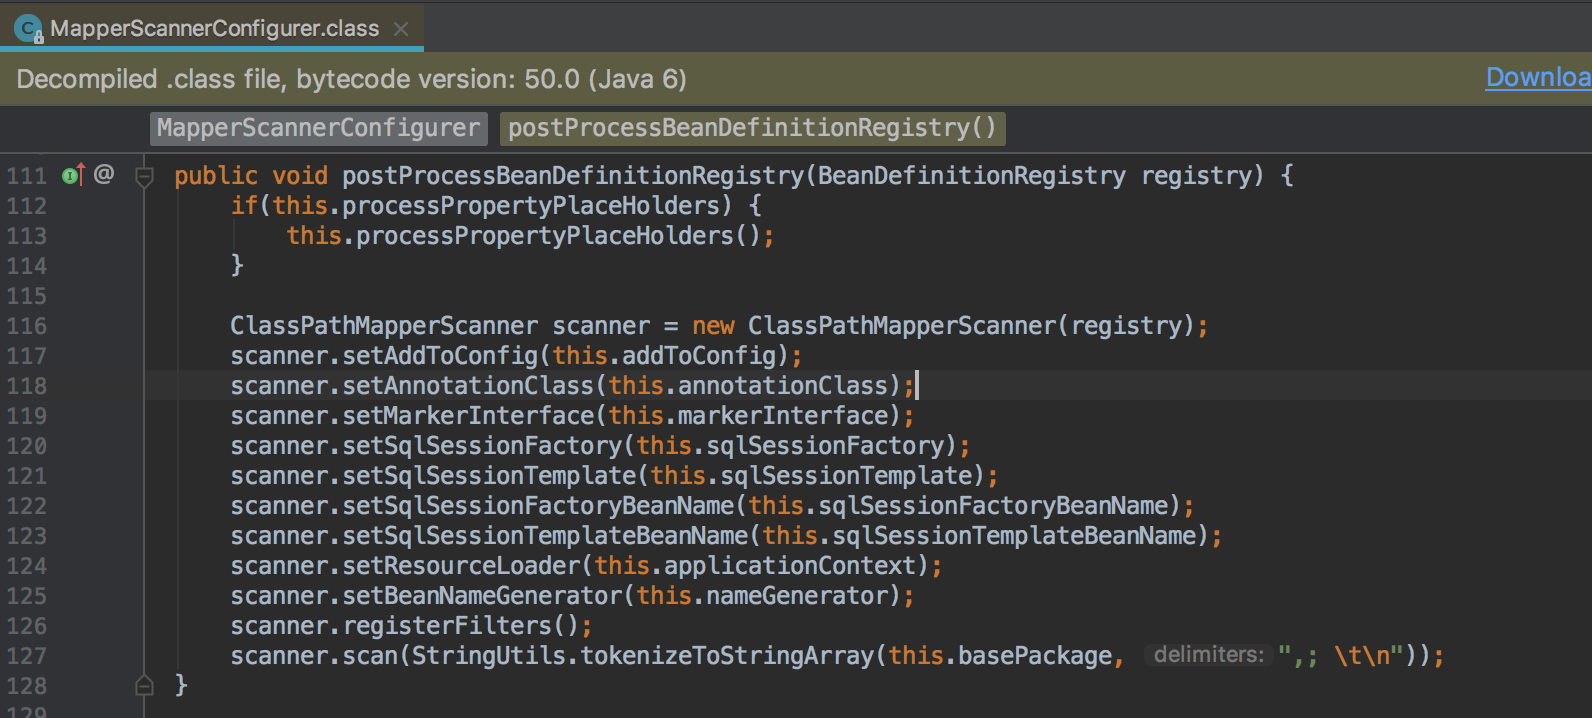The image size is (1592, 718).
Task: Select the postProcessBeanDefinitionRegistry() breadcrumb
Action: coord(752,128)
